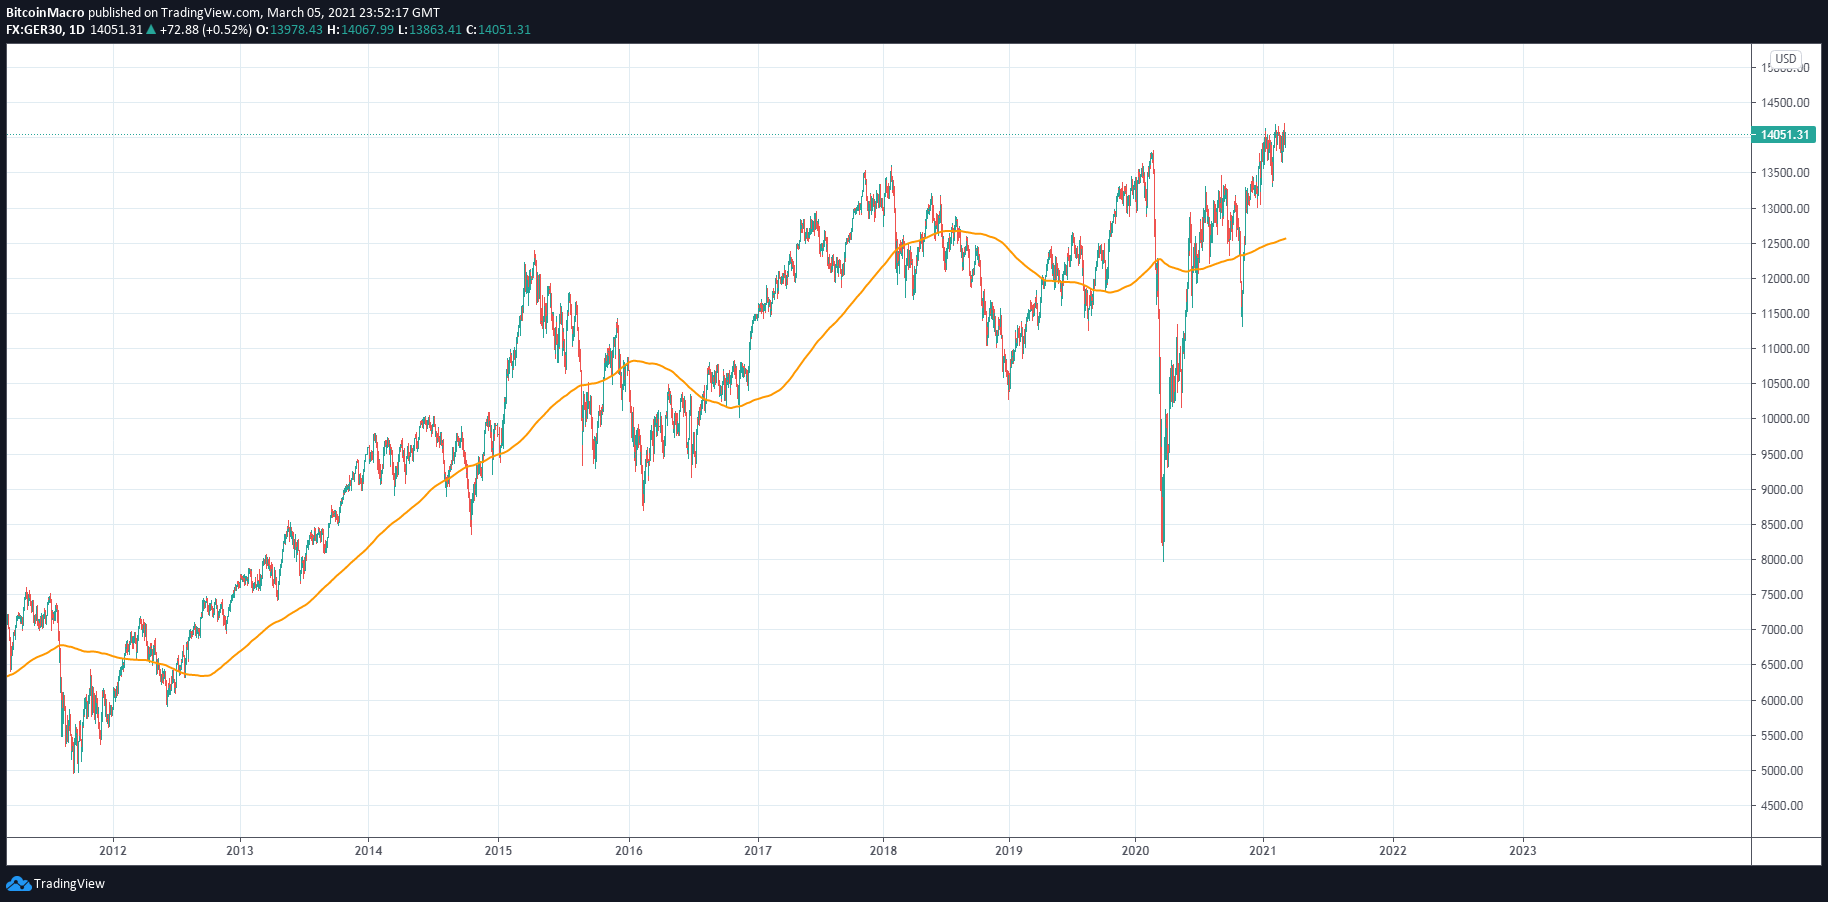Click the 13000.00 price level label

click(1785, 209)
